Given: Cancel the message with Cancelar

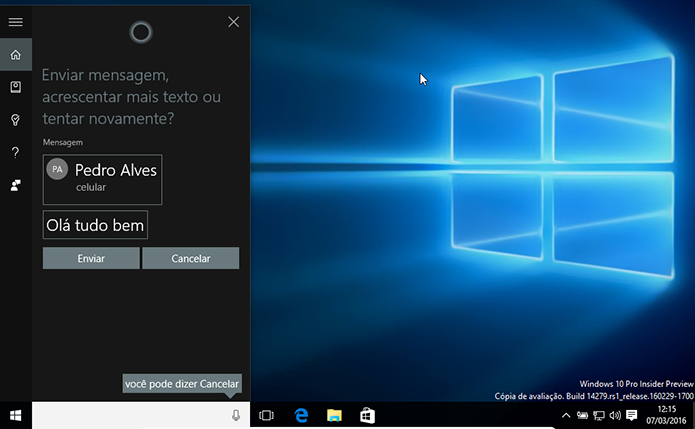Looking at the screenshot, I should [191, 258].
